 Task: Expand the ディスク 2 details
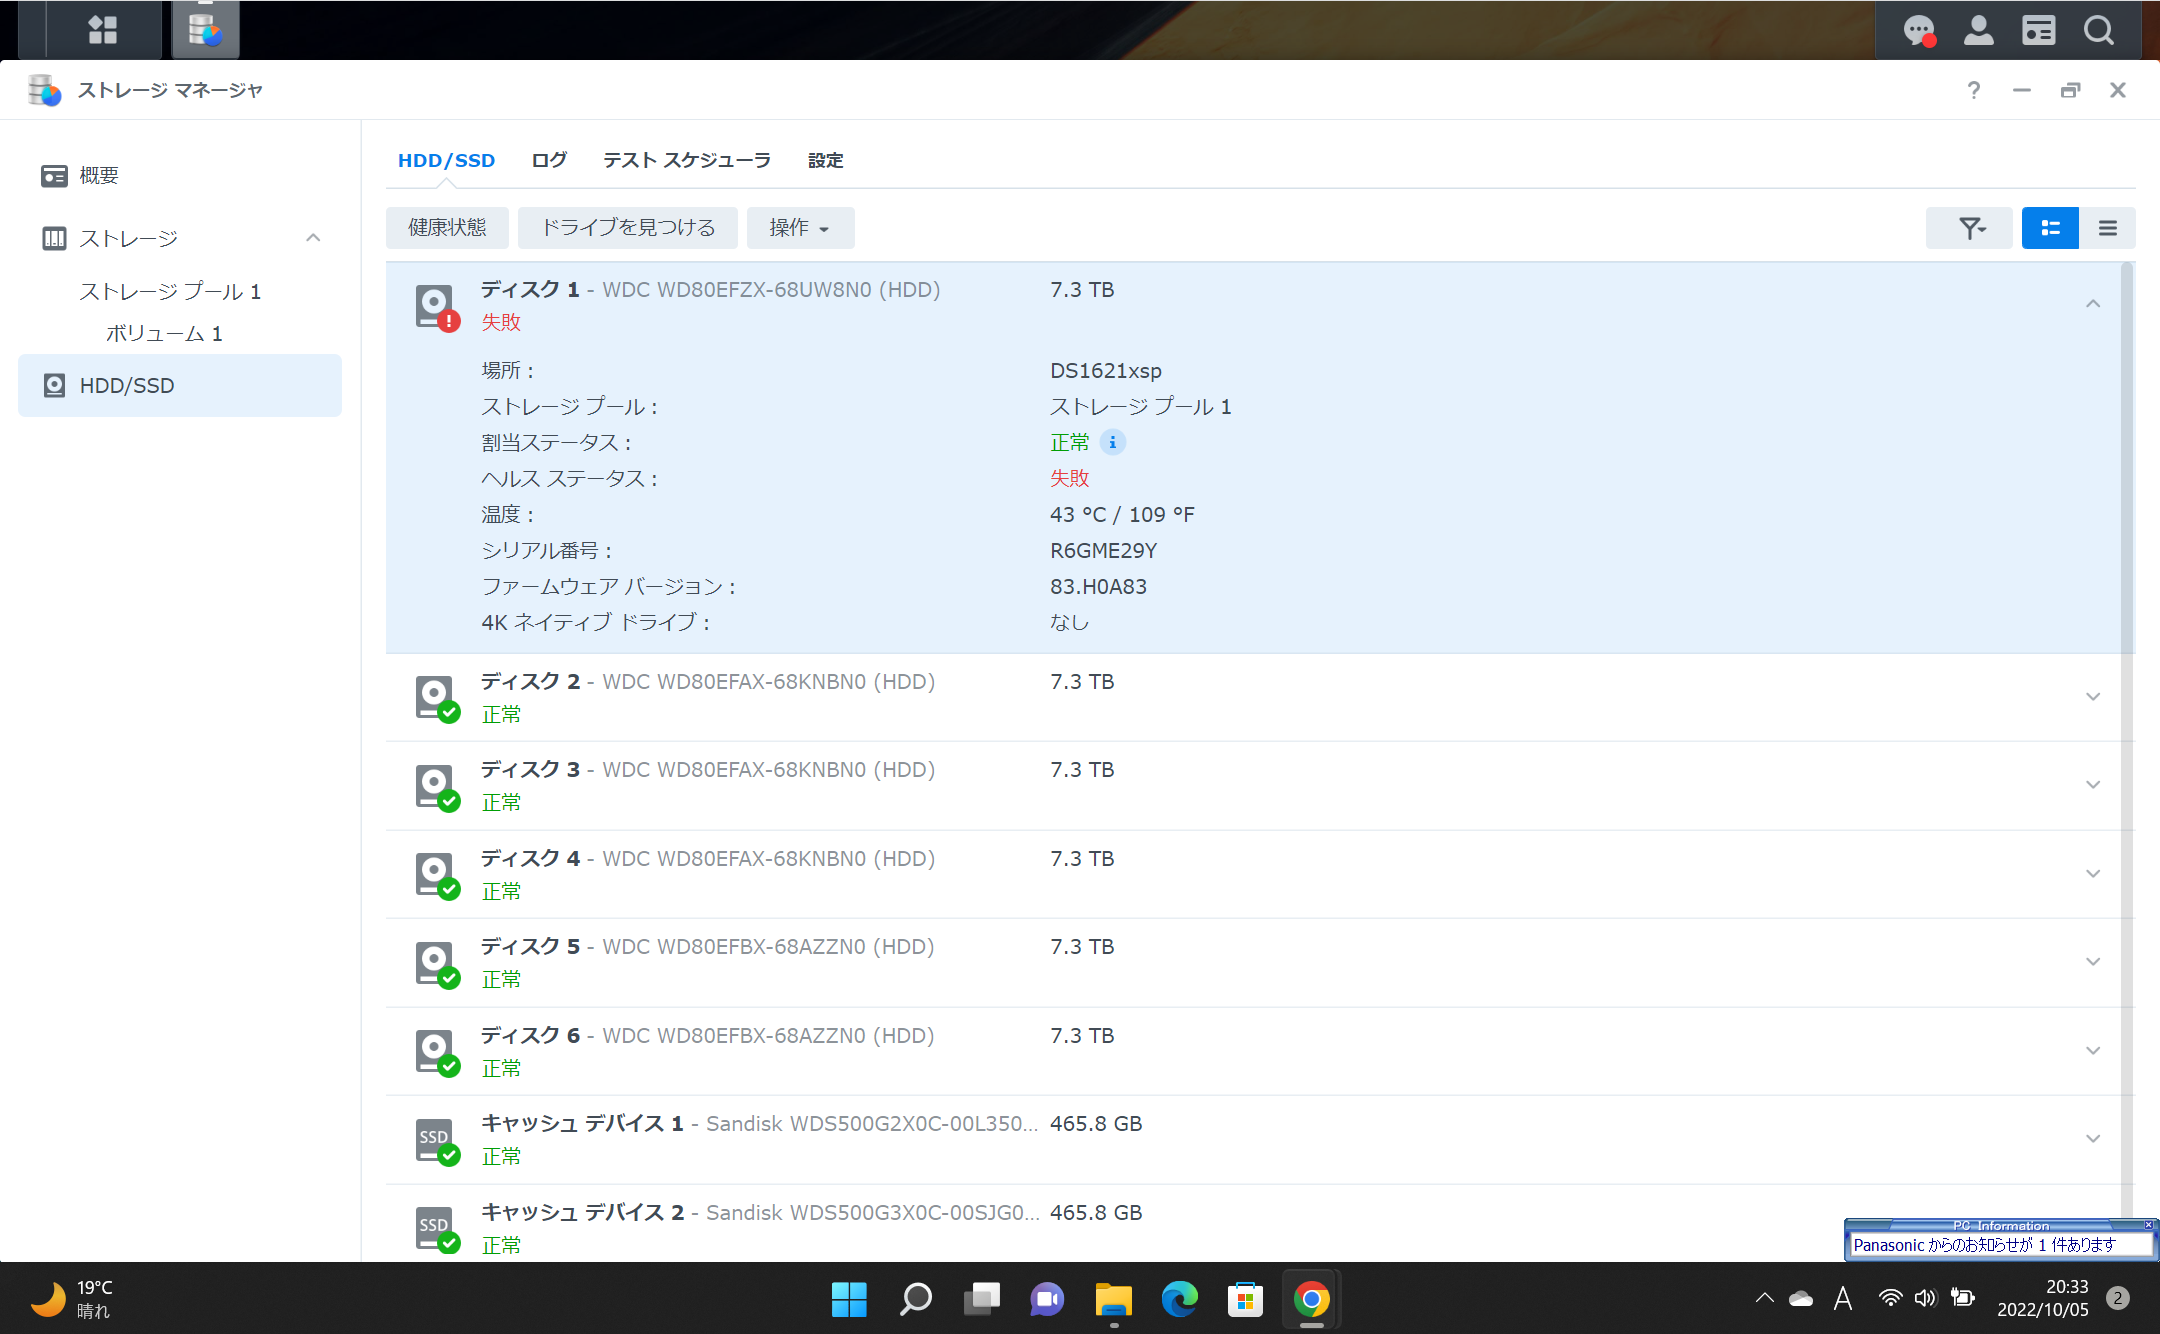[x=2092, y=697]
